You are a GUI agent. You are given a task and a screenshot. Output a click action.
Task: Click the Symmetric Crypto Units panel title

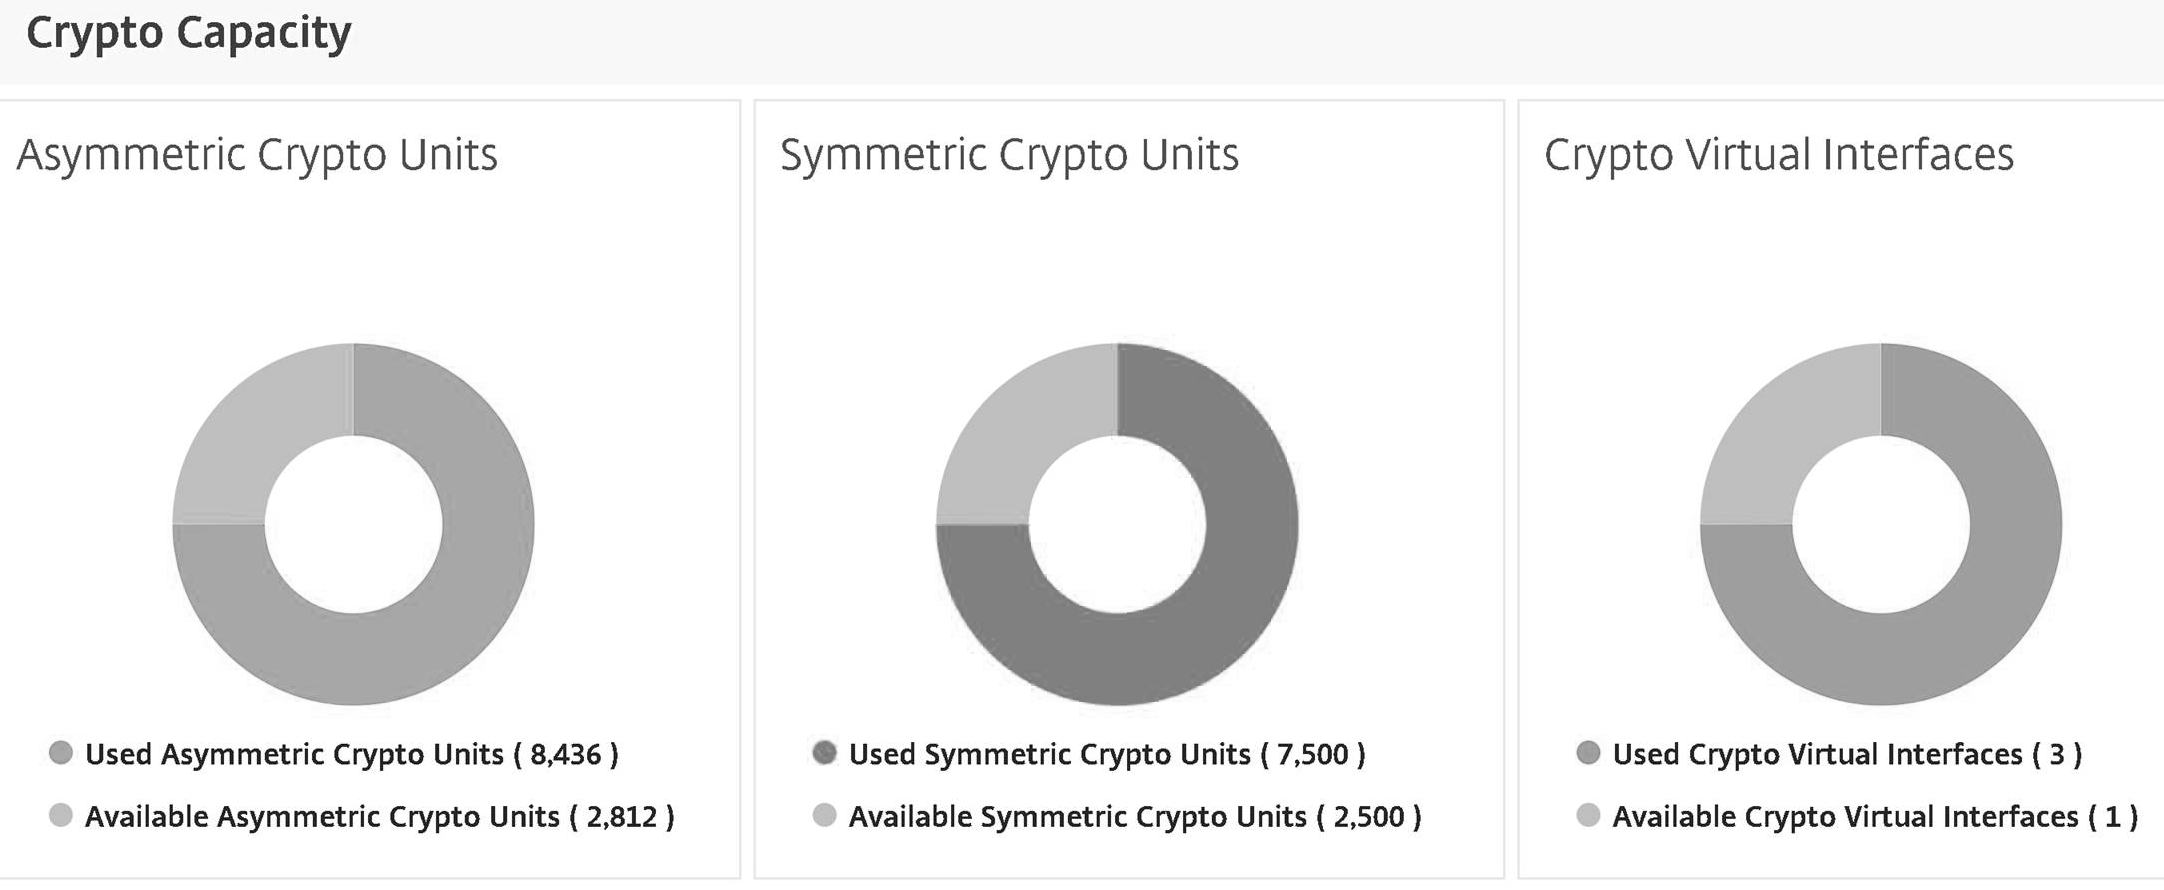(x=1009, y=155)
